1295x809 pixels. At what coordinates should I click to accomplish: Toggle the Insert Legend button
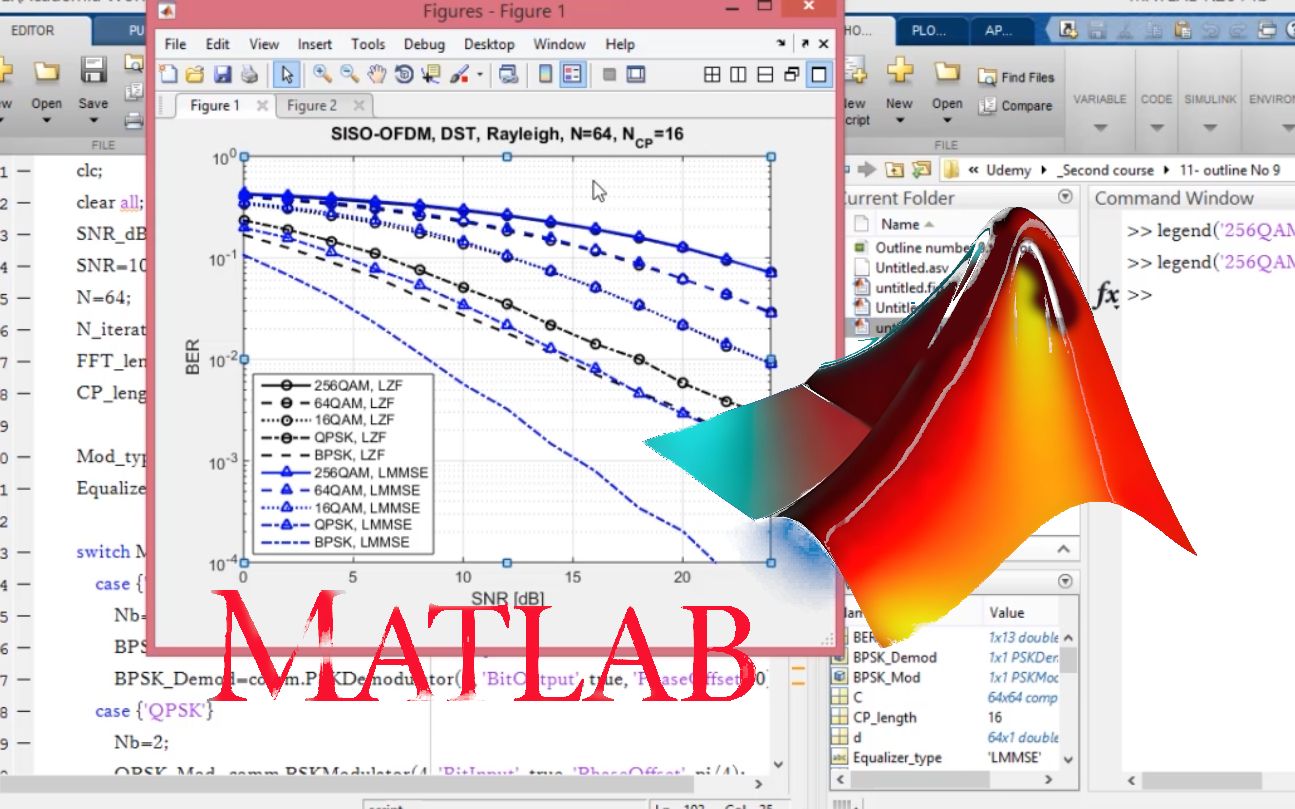(x=572, y=74)
